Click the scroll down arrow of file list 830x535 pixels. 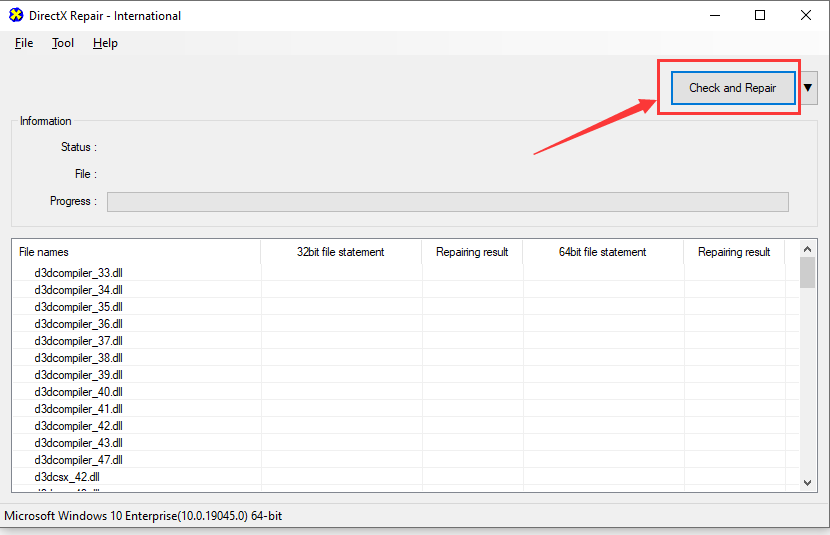[808, 483]
